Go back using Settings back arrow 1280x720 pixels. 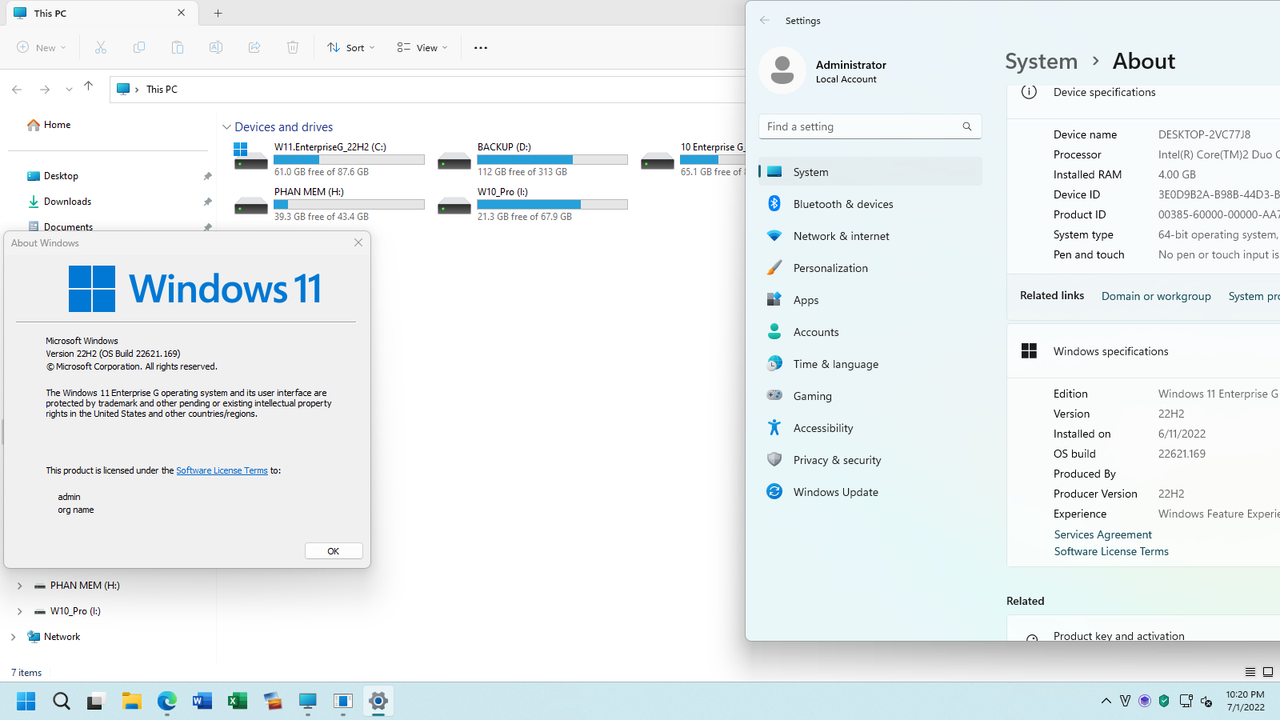(x=765, y=20)
